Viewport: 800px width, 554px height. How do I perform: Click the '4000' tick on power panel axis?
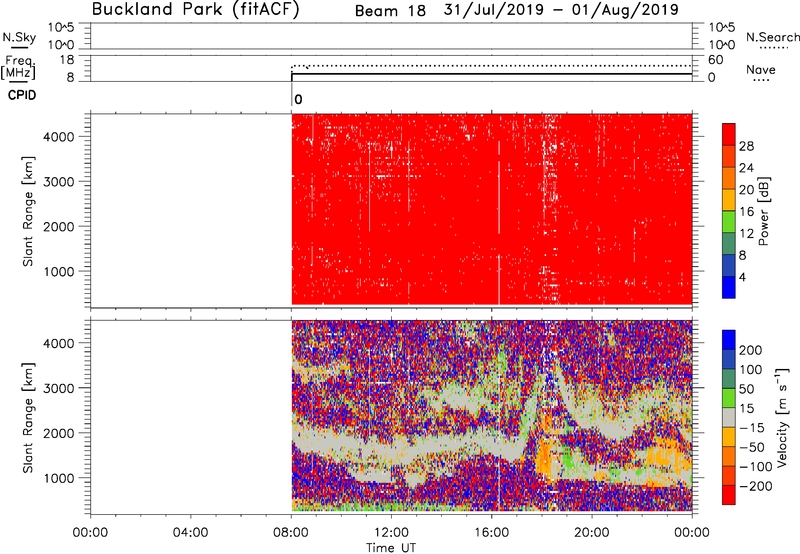pos(59,137)
